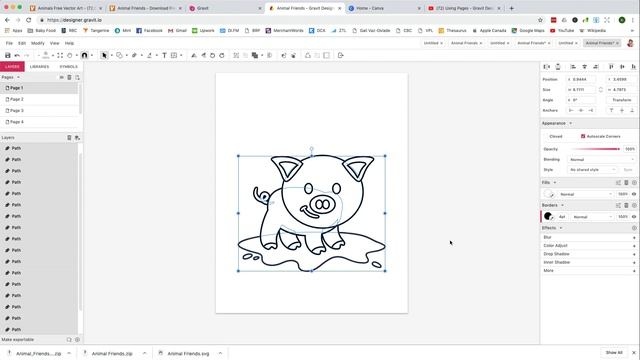Click the Export icon in toolbar
This screenshot has height=360, width=640.
point(340,55)
